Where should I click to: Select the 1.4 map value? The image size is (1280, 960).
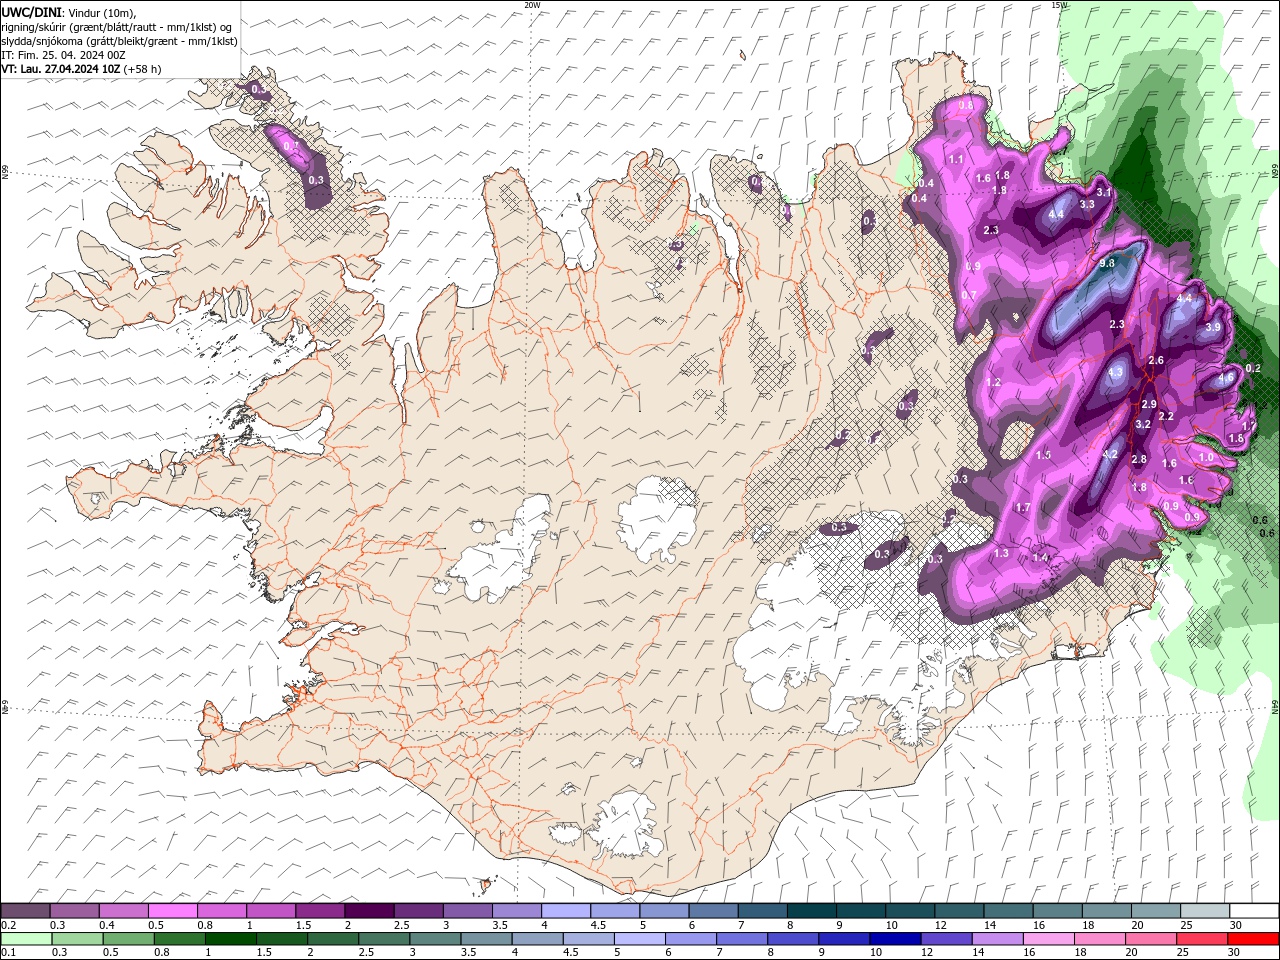(x=1040, y=557)
